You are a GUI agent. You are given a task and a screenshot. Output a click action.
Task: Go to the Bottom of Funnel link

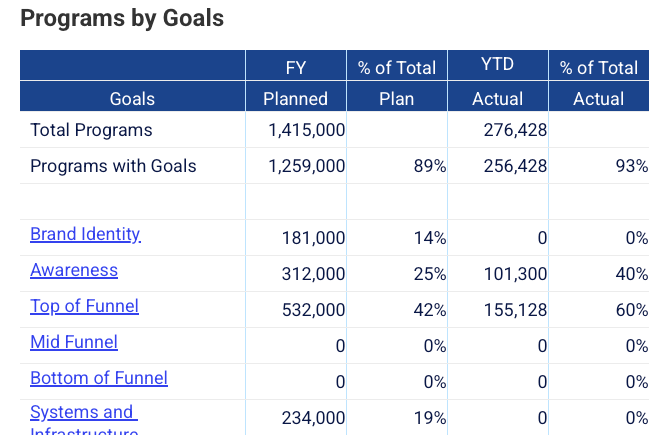click(x=99, y=379)
